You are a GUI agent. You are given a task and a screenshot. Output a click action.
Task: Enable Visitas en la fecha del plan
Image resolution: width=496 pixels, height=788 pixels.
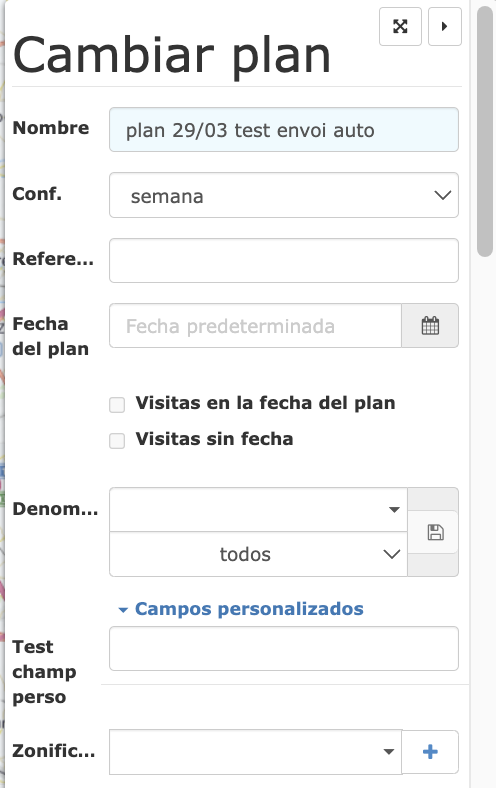(117, 405)
